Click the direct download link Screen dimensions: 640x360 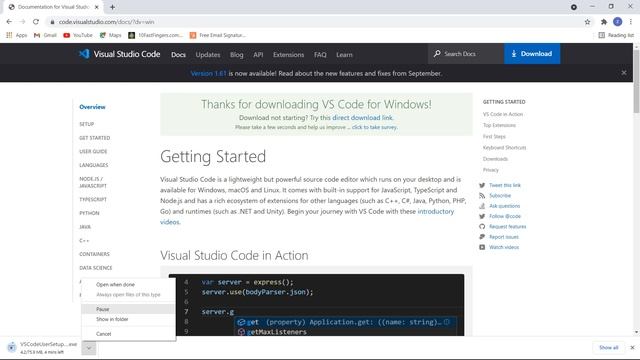pyautogui.click(x=362, y=118)
